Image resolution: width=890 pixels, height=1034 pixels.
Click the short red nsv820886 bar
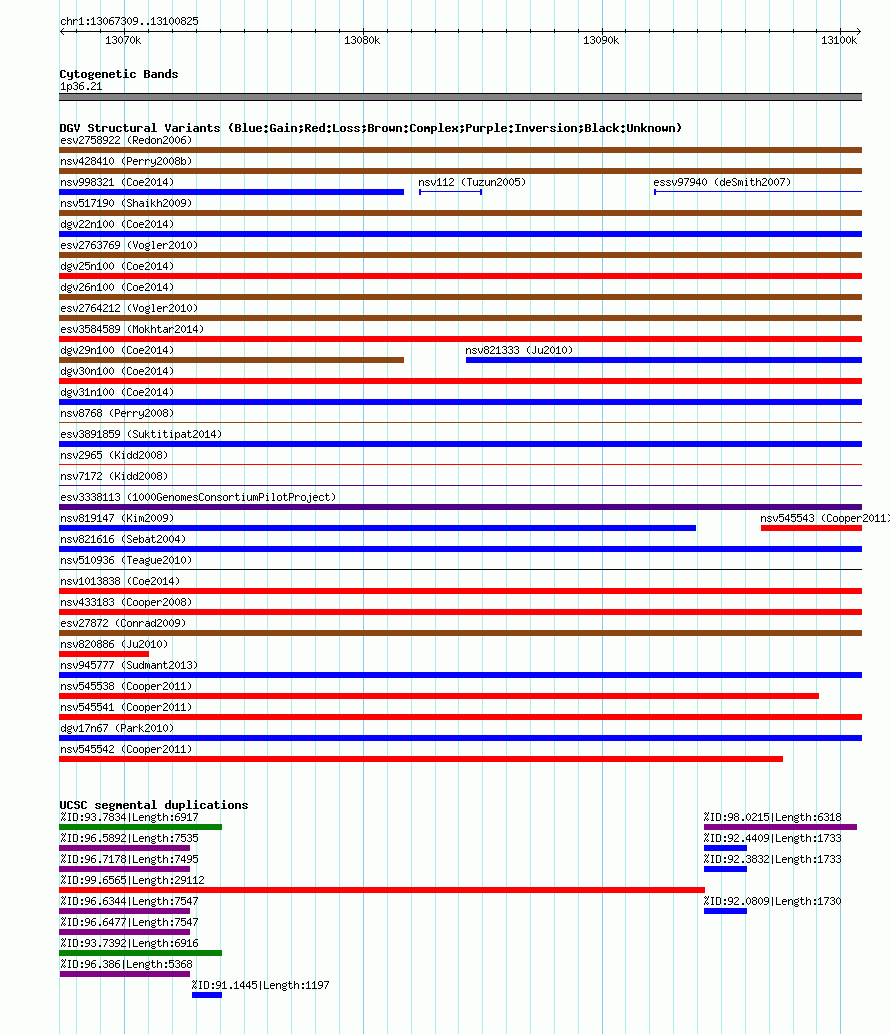tap(104, 654)
